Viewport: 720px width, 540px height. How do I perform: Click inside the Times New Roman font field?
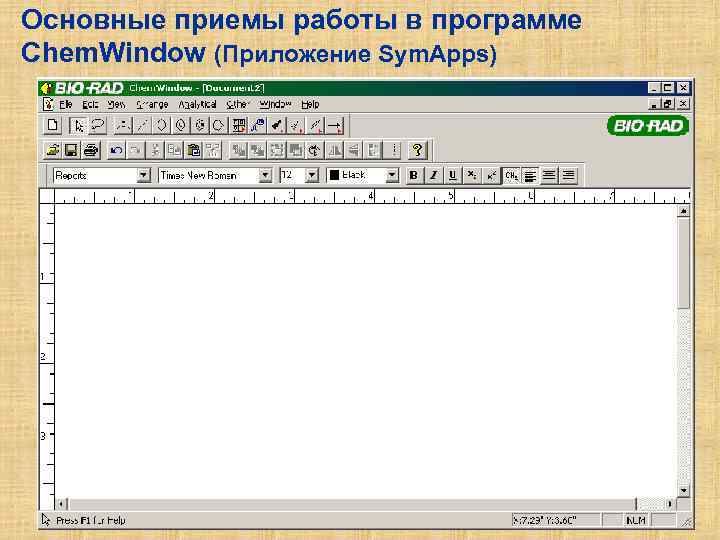[208, 175]
